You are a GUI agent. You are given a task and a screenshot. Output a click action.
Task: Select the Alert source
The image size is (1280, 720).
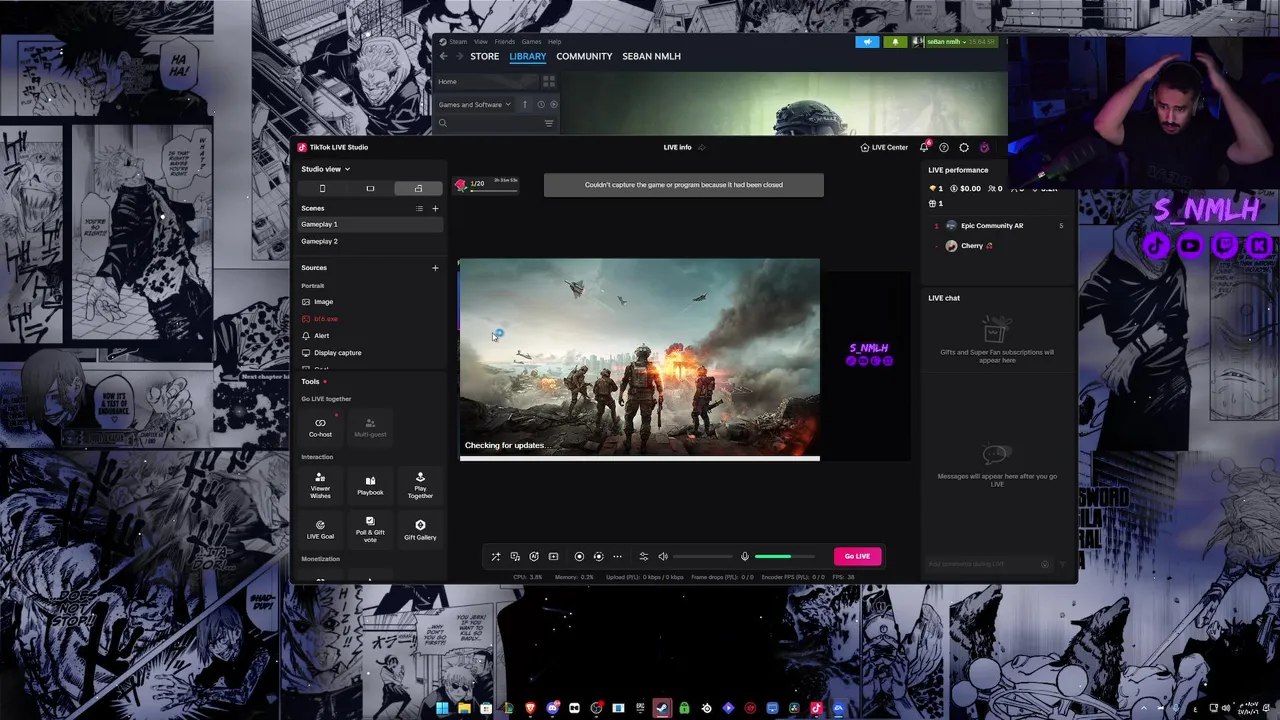(370, 335)
